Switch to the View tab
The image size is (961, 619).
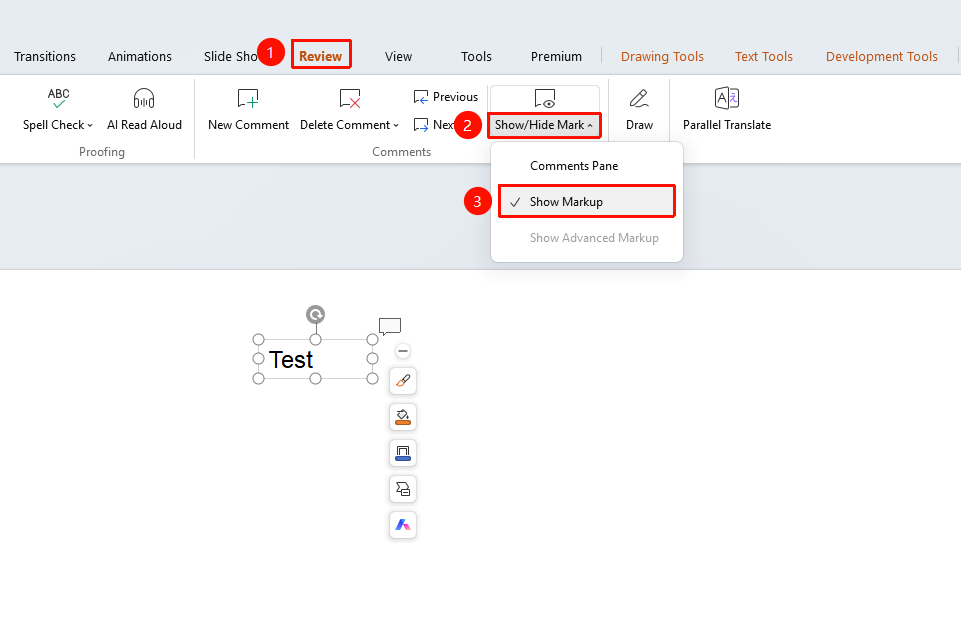(398, 56)
